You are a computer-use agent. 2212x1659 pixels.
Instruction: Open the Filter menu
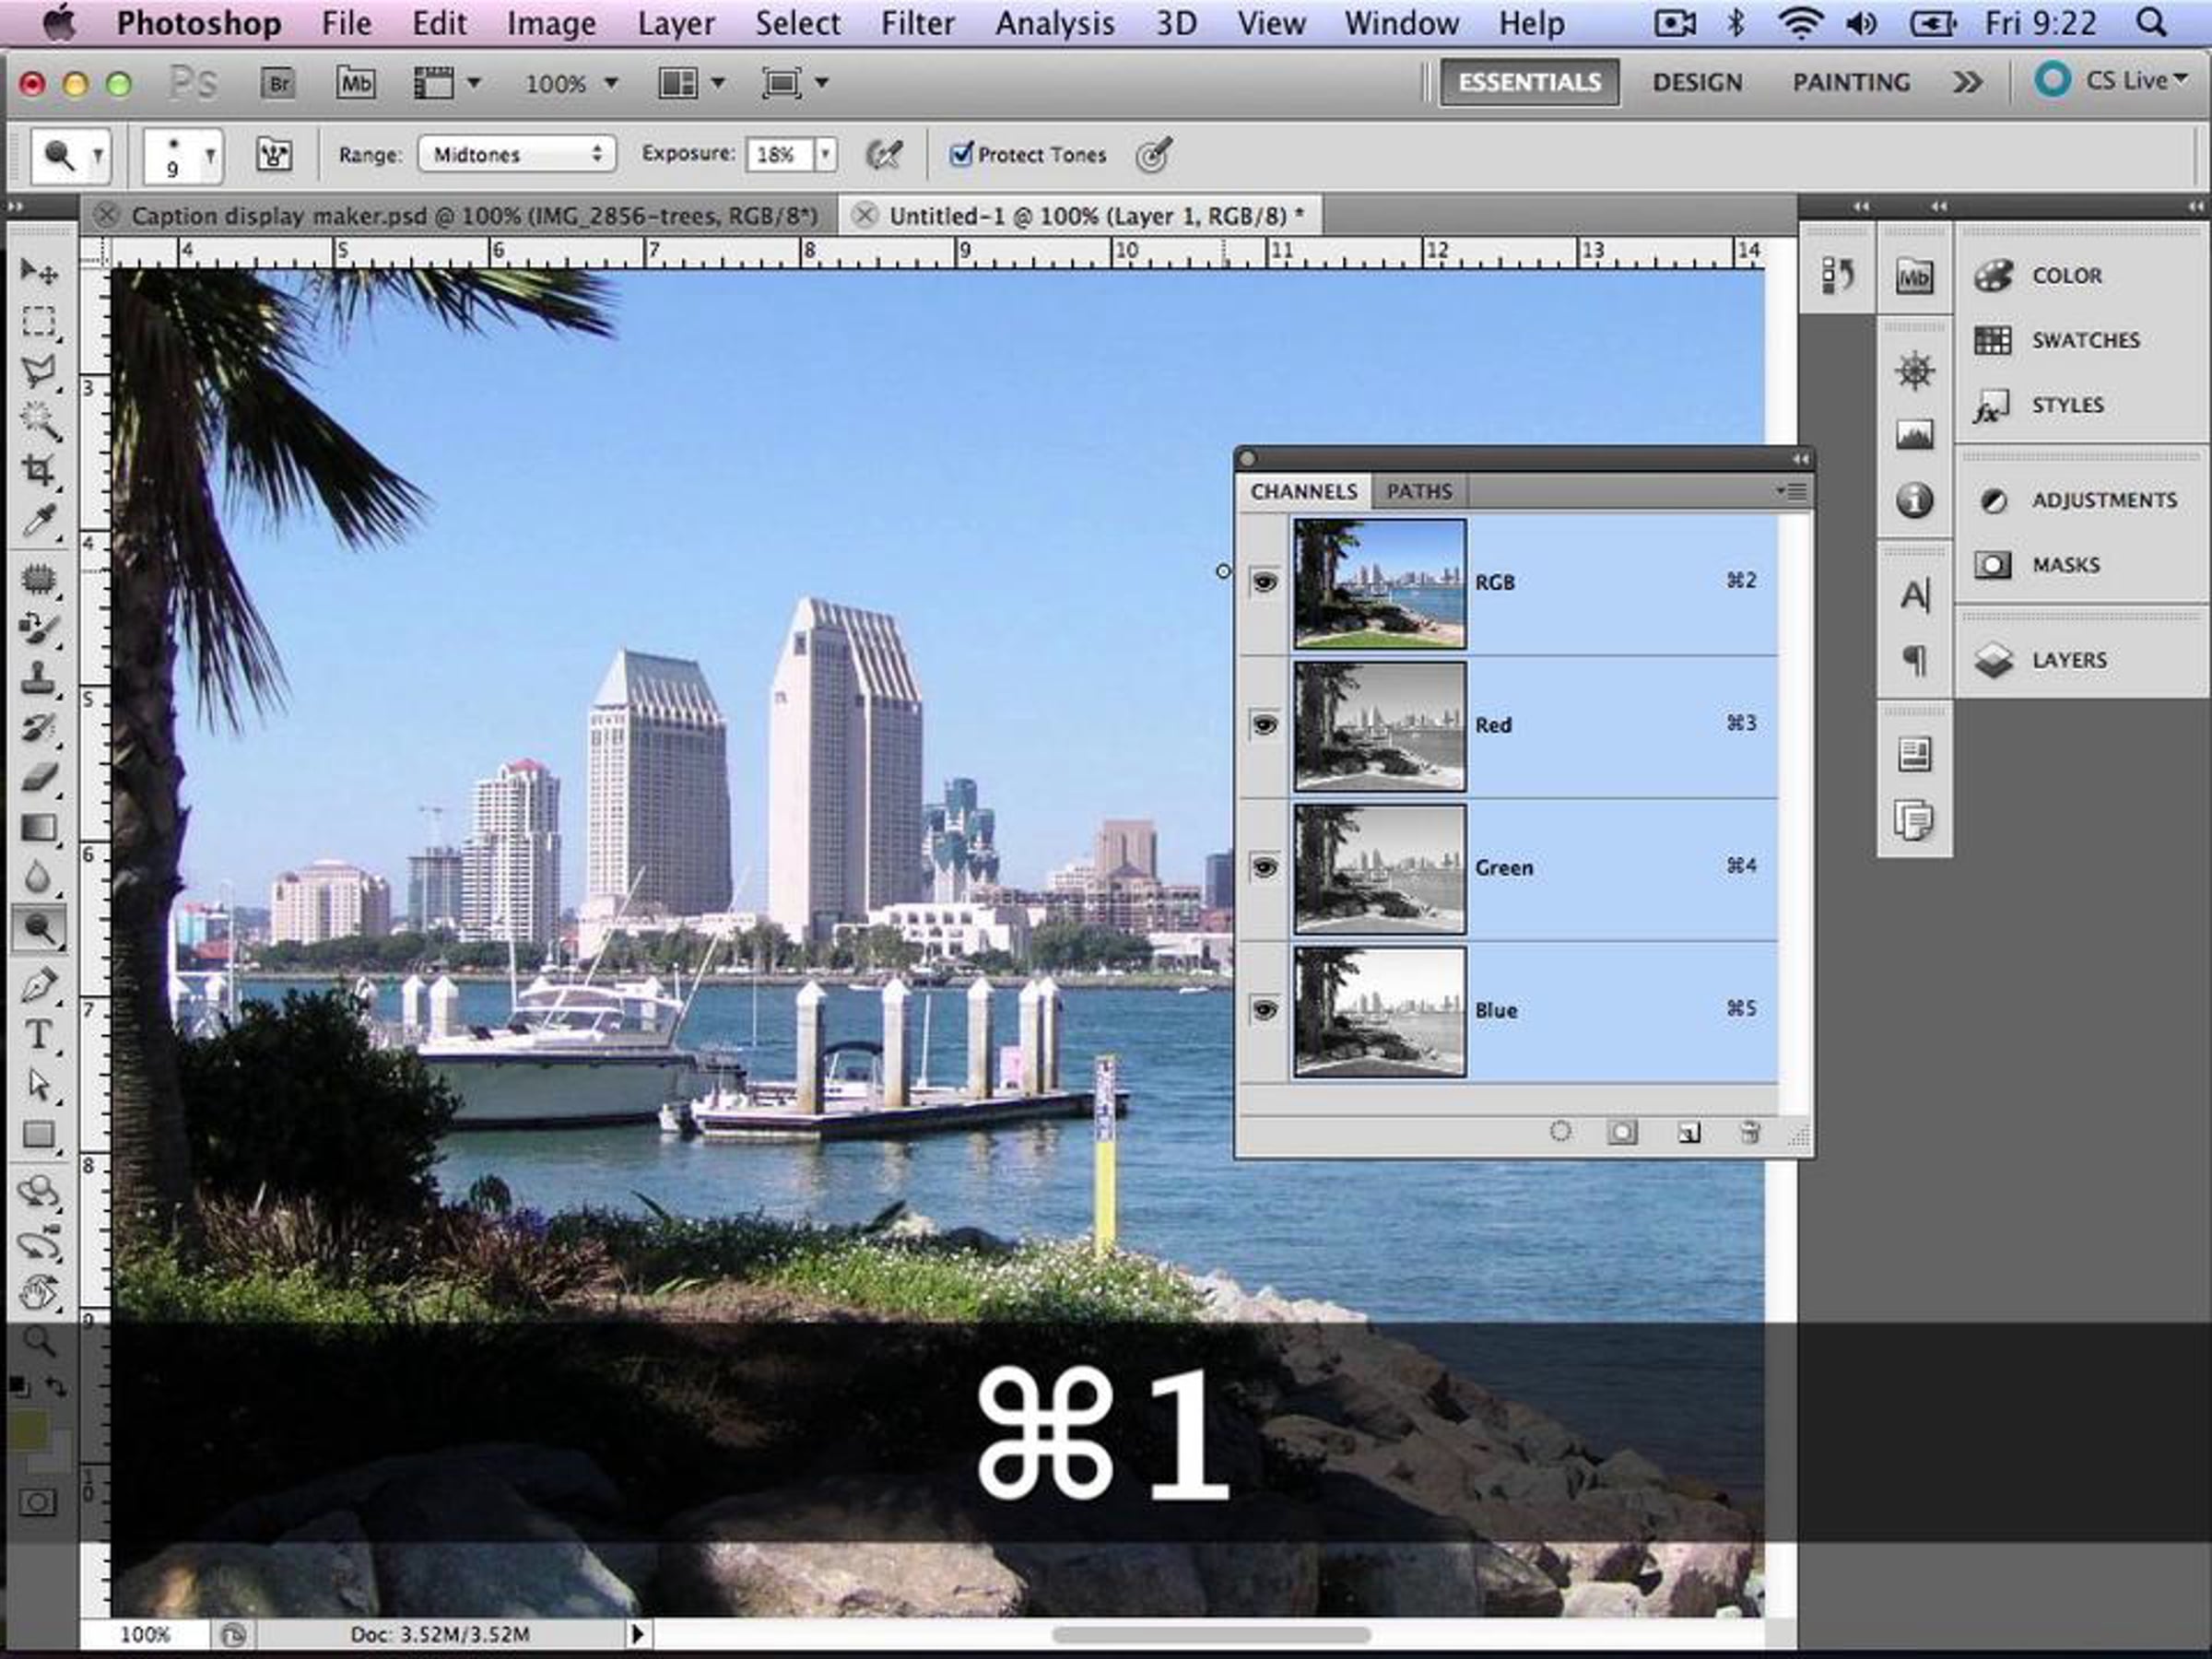(x=916, y=23)
